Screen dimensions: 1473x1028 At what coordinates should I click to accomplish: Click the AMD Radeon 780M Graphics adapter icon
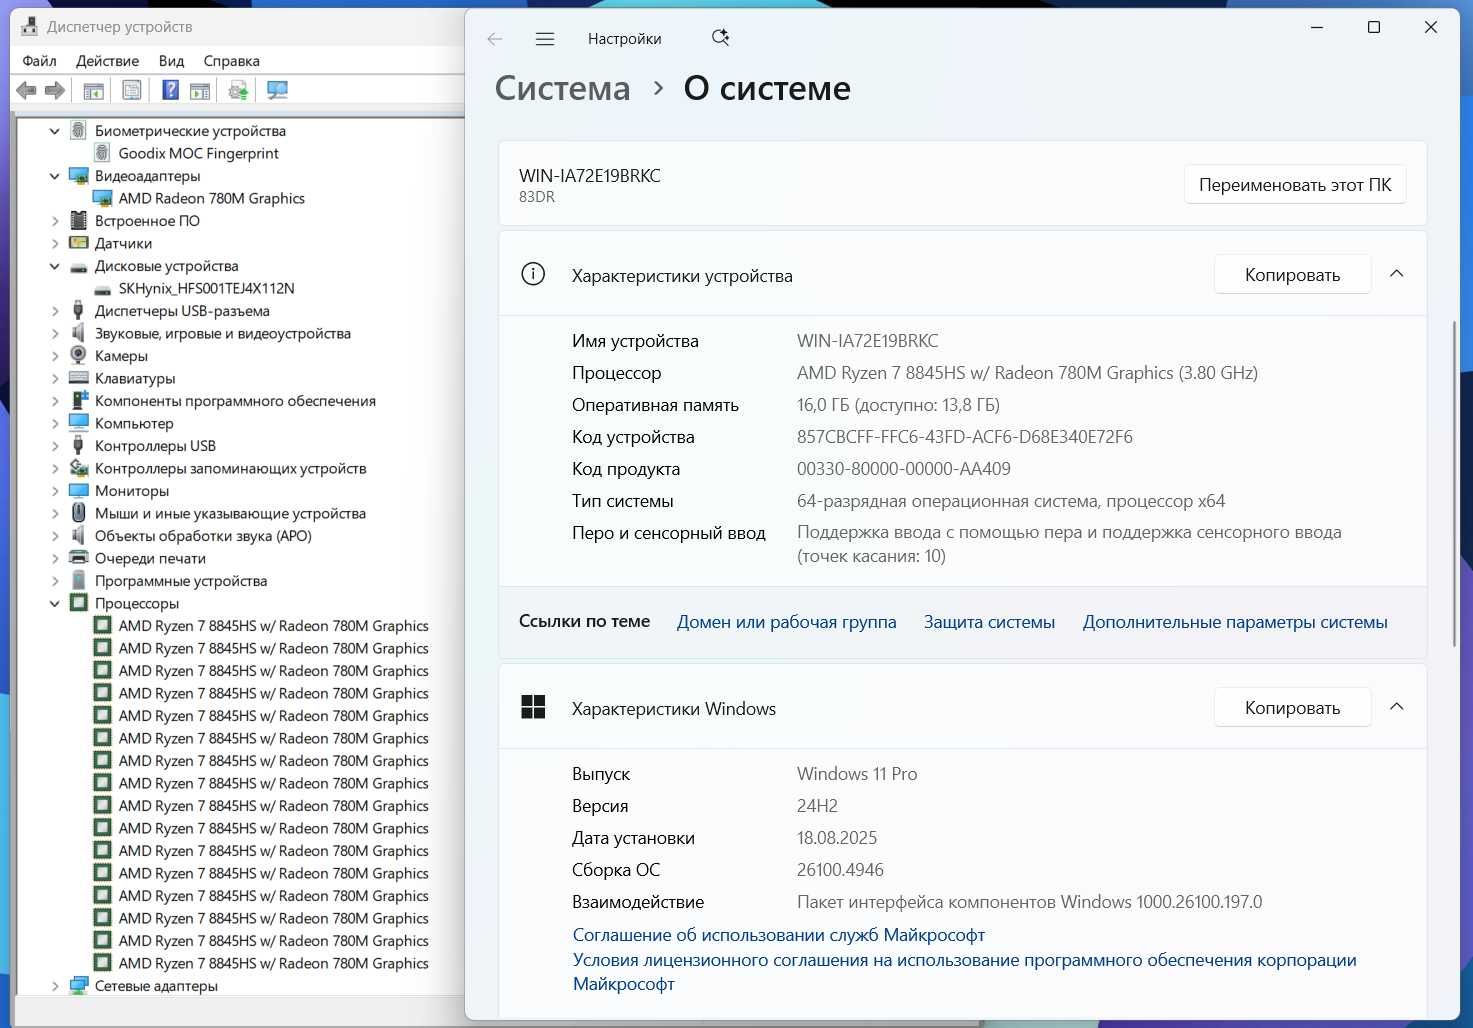click(102, 198)
